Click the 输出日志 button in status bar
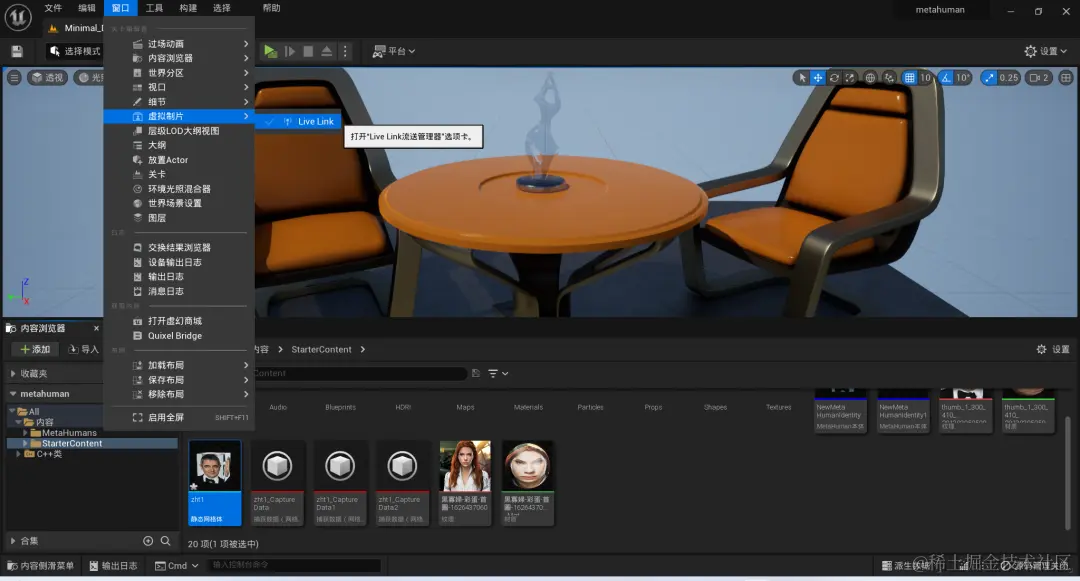This screenshot has height=581, width=1080. tap(114, 566)
